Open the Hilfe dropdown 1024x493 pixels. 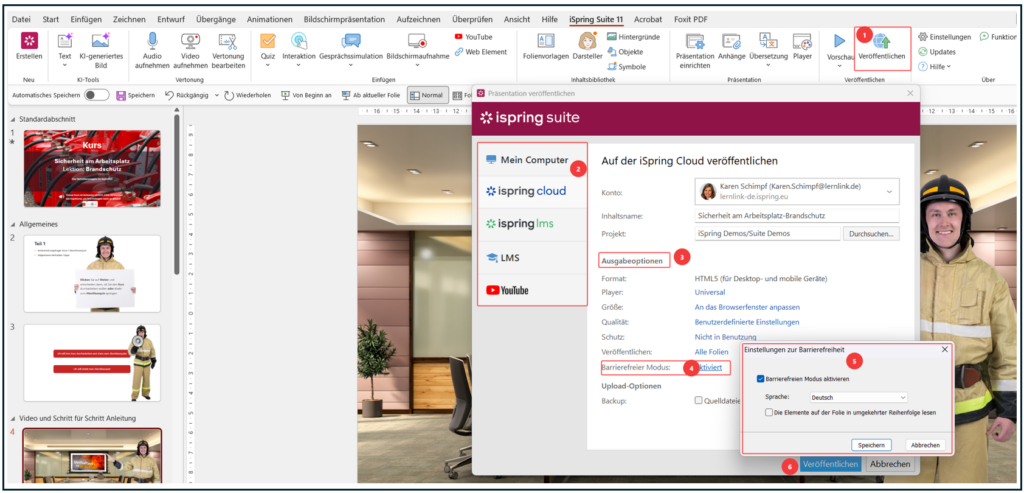tap(935, 67)
